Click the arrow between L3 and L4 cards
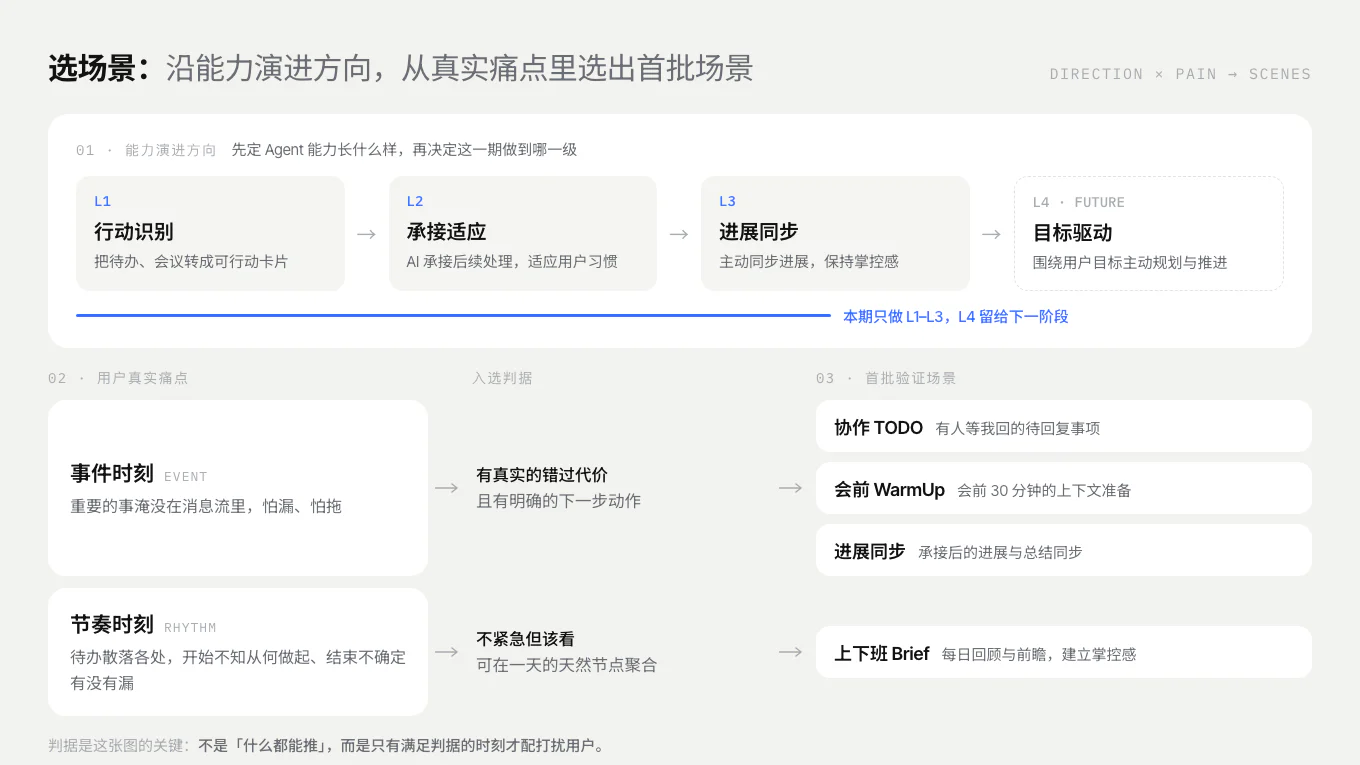Image resolution: width=1360 pixels, height=765 pixels. (x=991, y=234)
